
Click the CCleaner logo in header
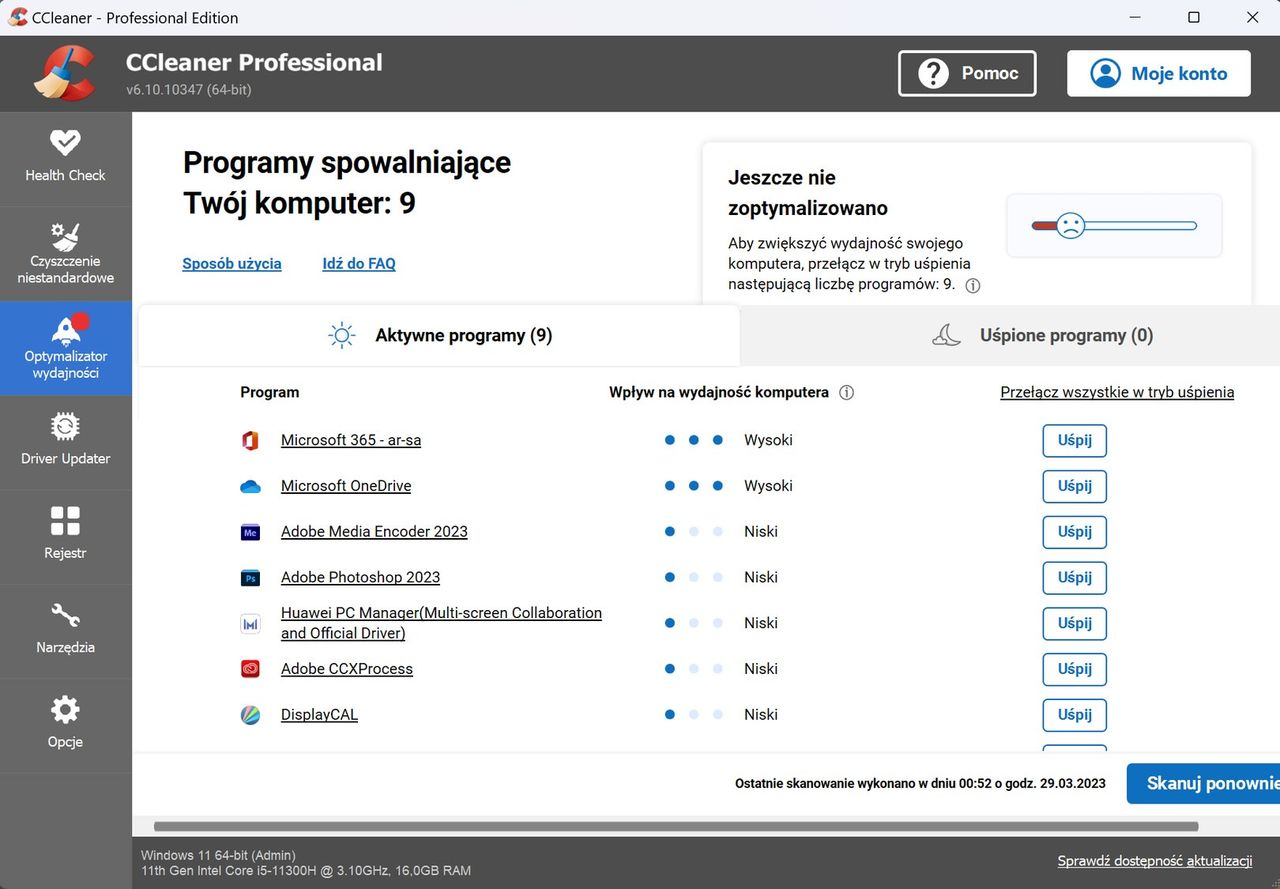64,73
